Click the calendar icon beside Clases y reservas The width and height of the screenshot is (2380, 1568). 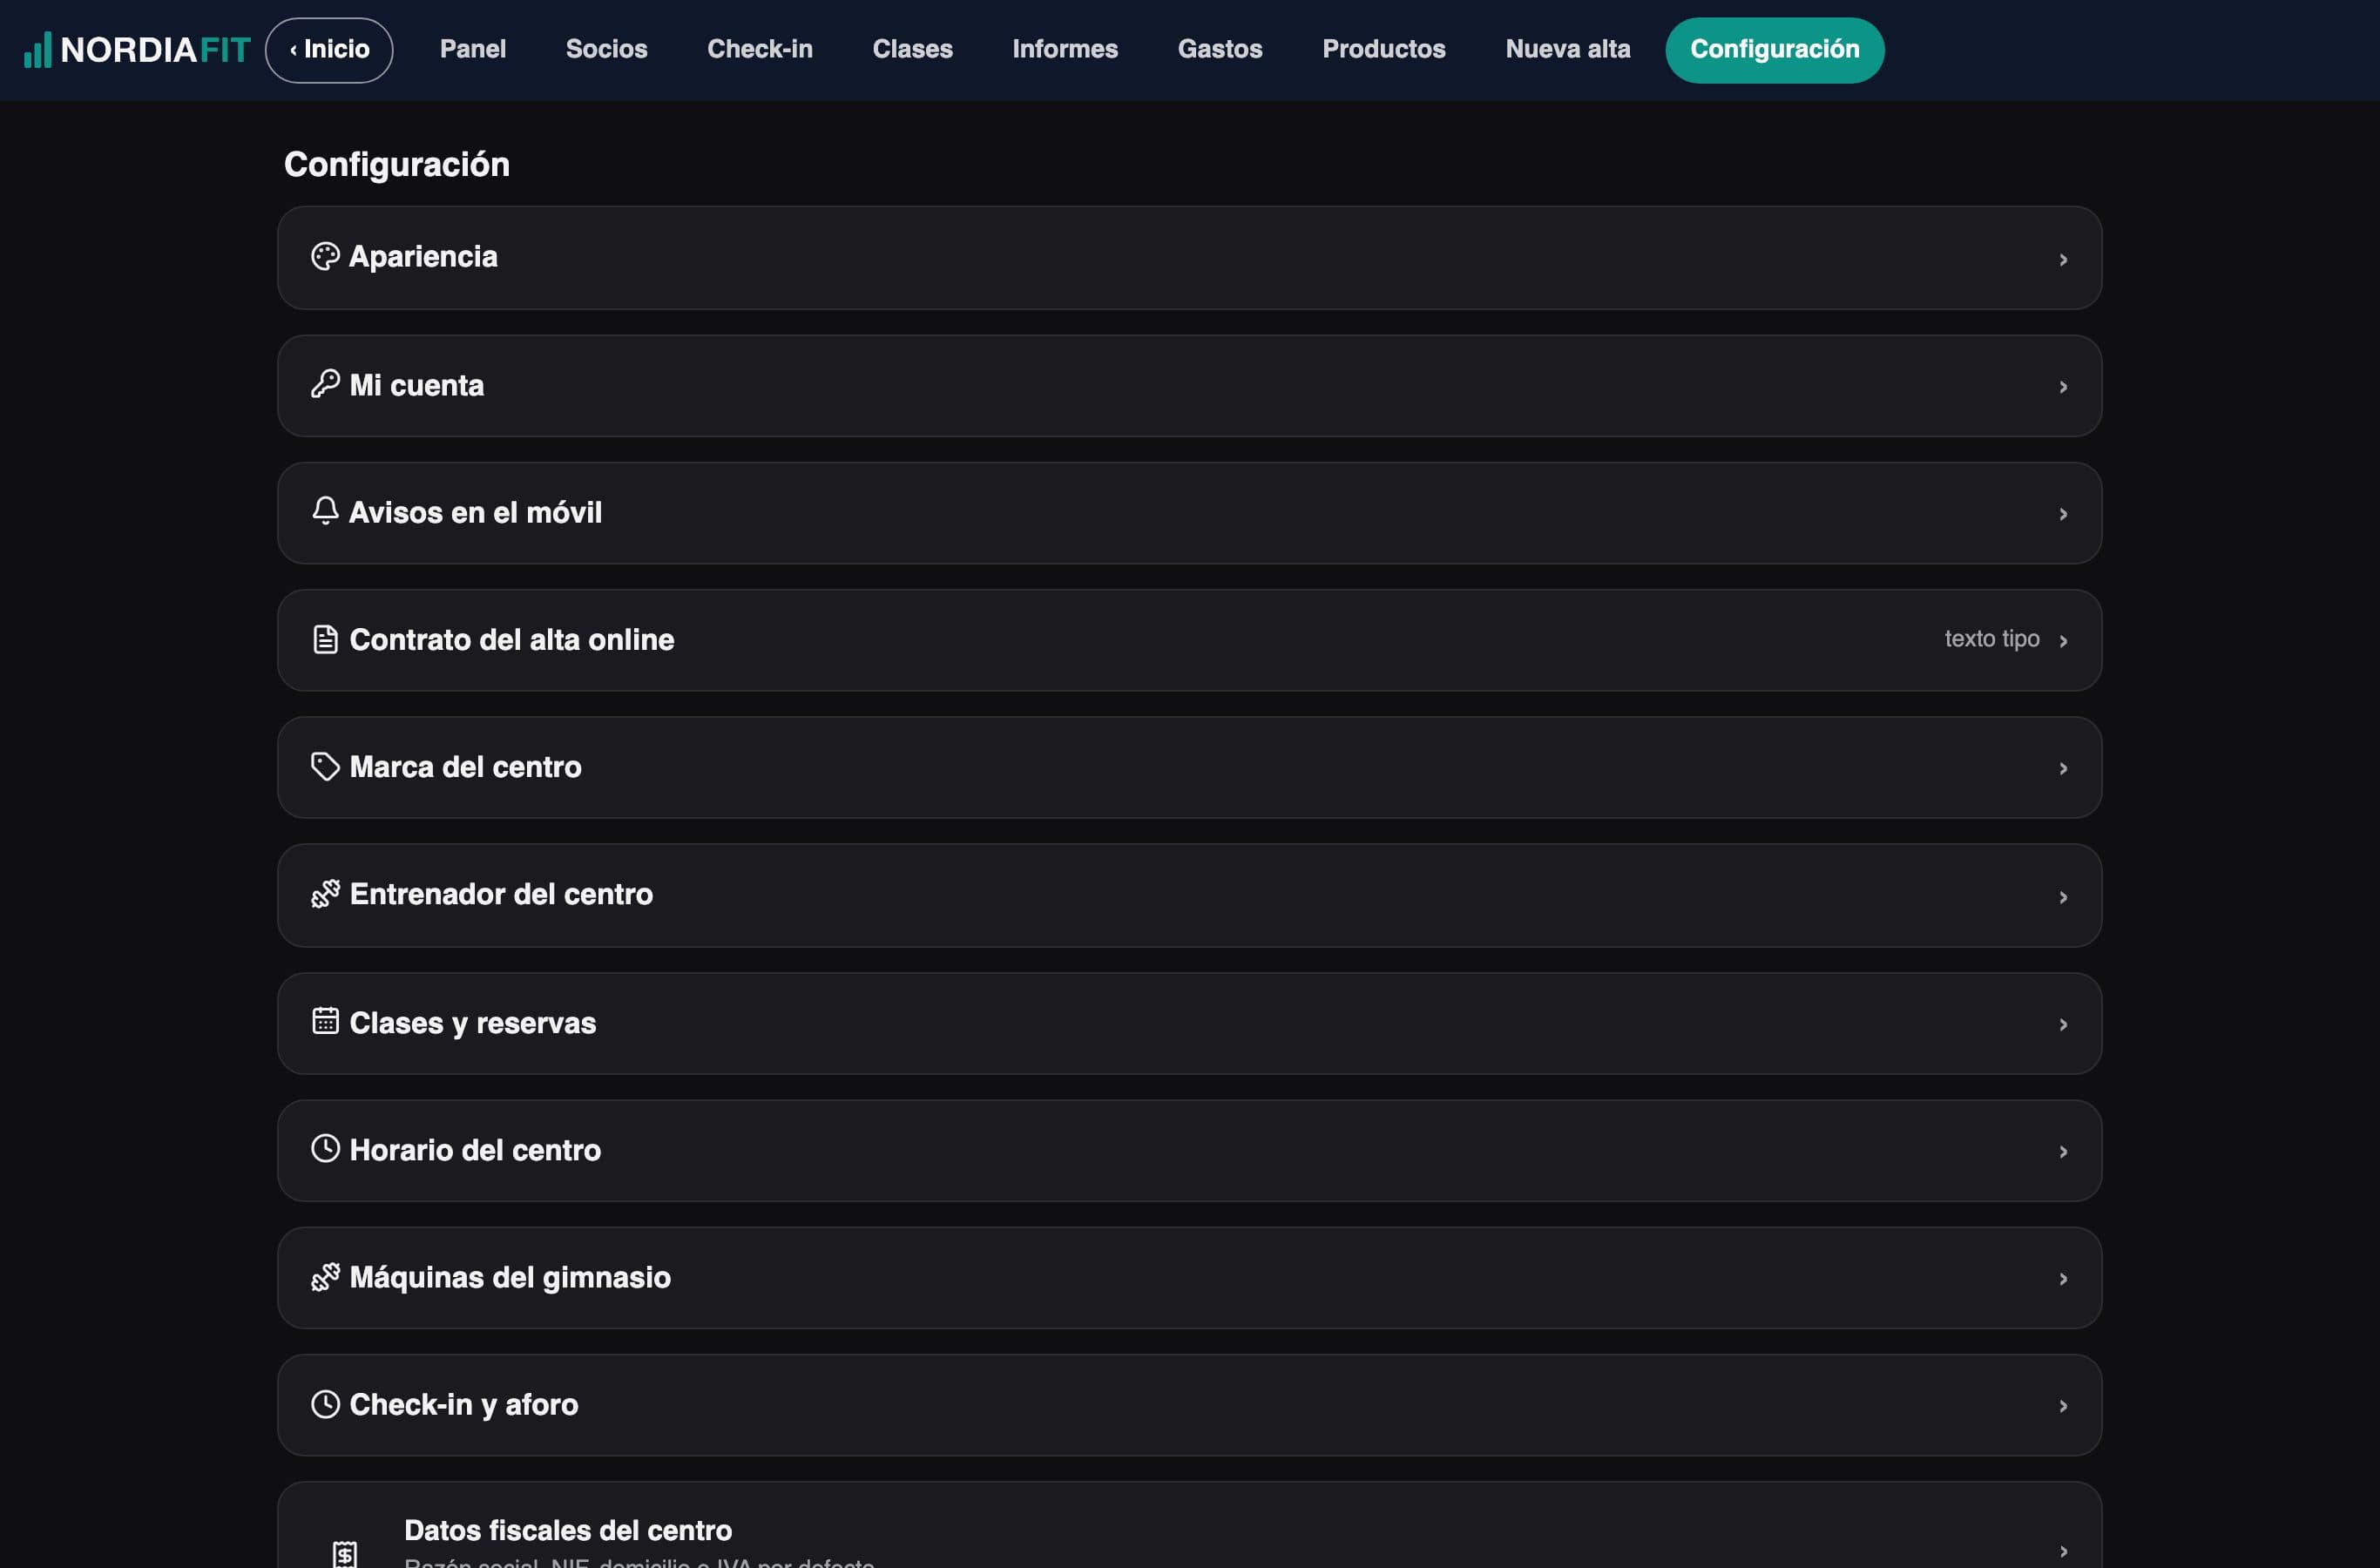325,1021
